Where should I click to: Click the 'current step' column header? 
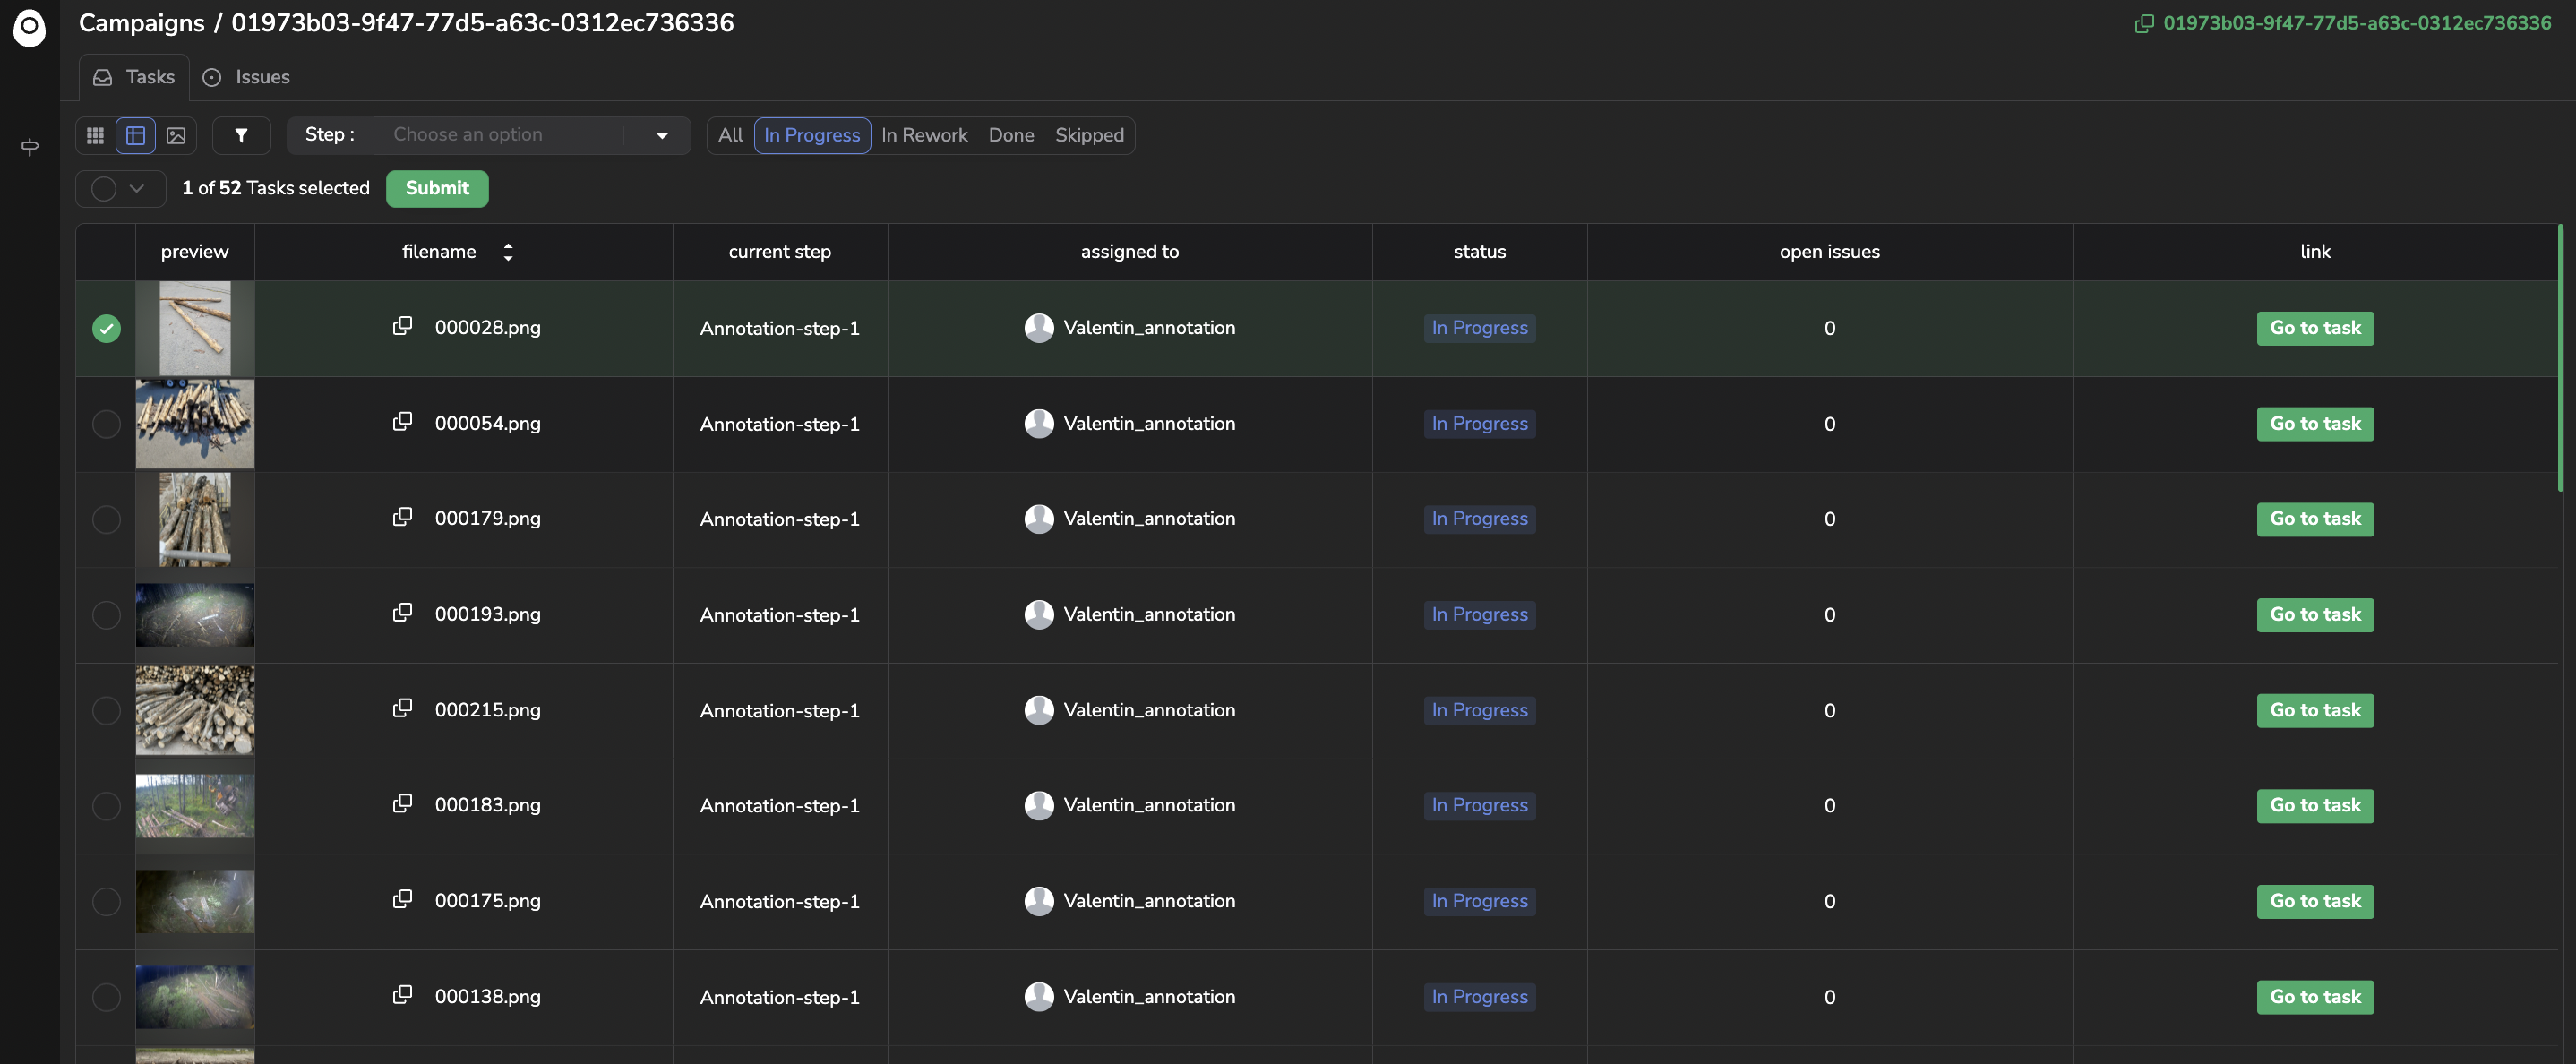pyautogui.click(x=779, y=252)
